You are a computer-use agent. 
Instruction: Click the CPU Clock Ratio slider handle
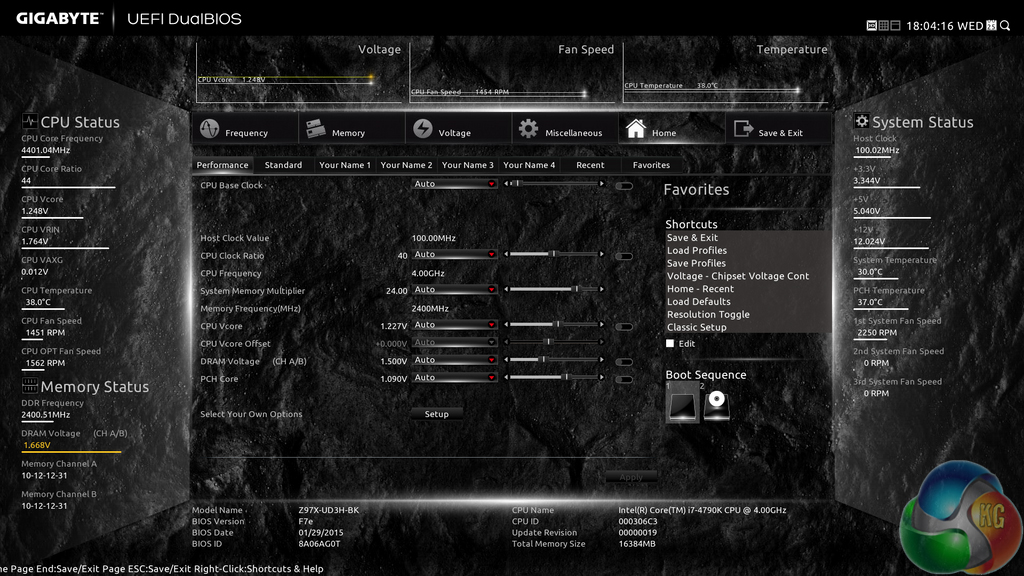[554, 254]
